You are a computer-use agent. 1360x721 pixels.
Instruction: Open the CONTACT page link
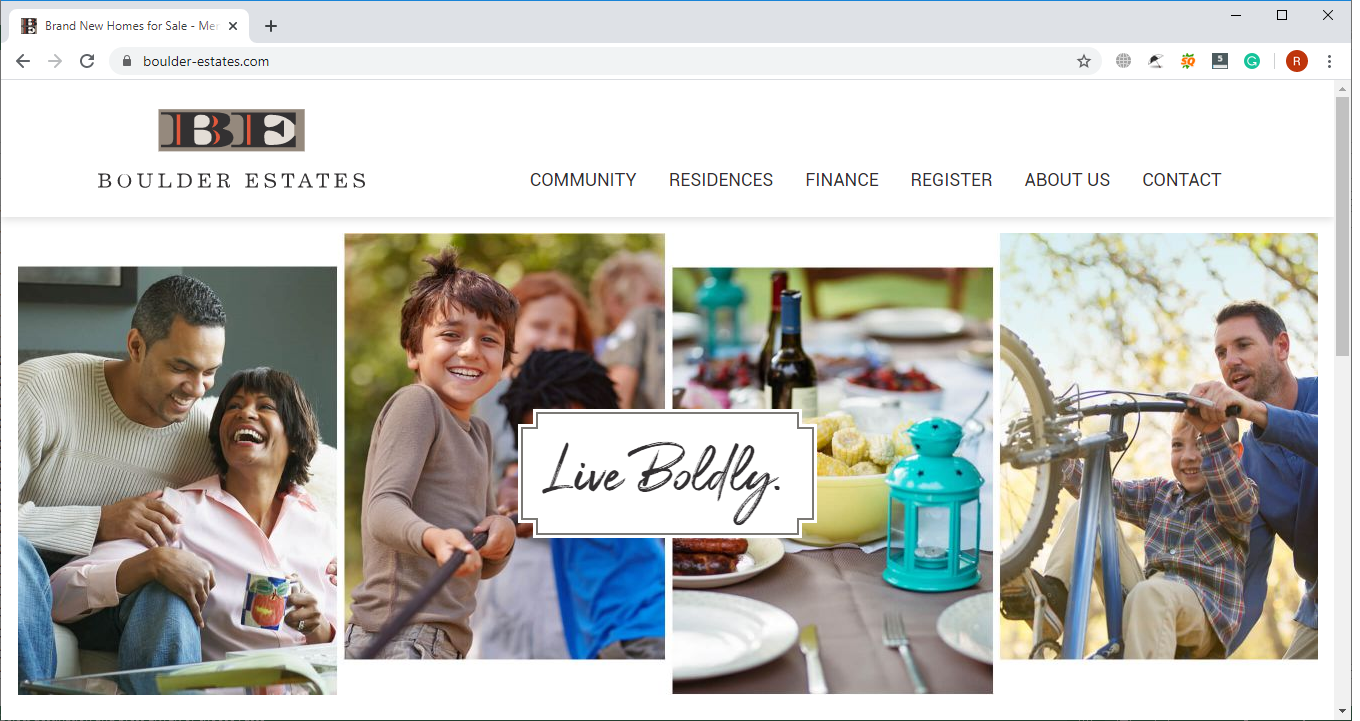coord(1182,180)
